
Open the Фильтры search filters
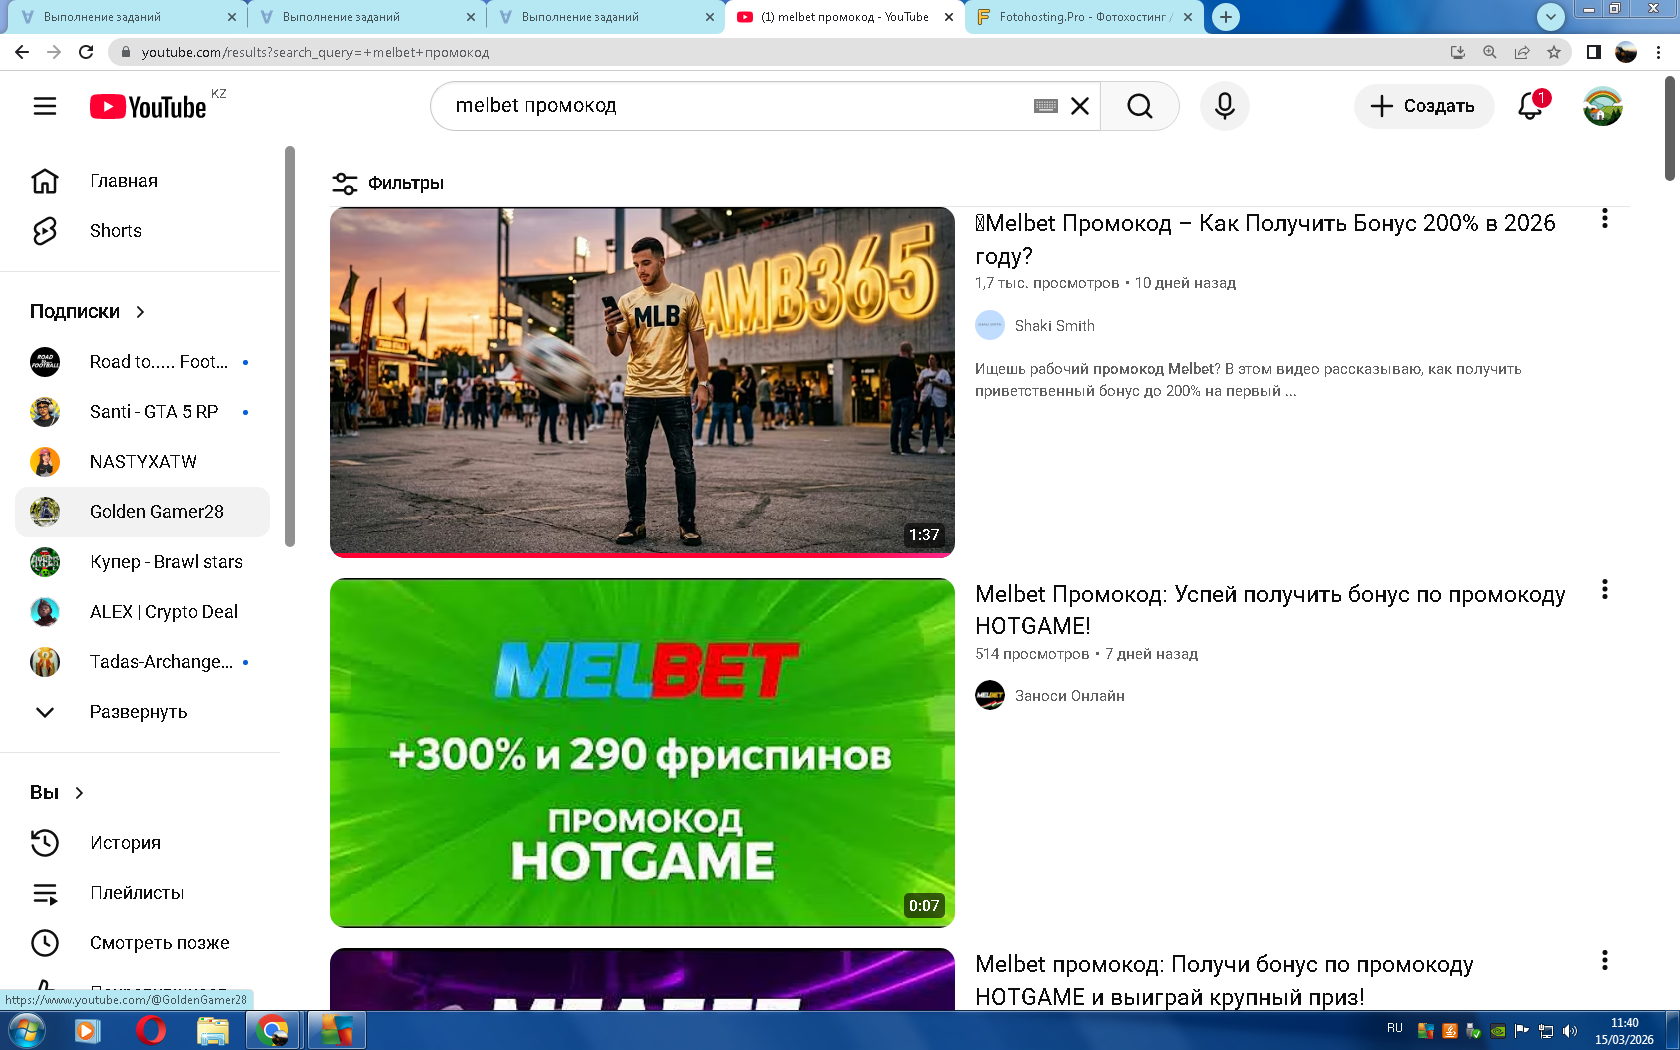coord(388,183)
